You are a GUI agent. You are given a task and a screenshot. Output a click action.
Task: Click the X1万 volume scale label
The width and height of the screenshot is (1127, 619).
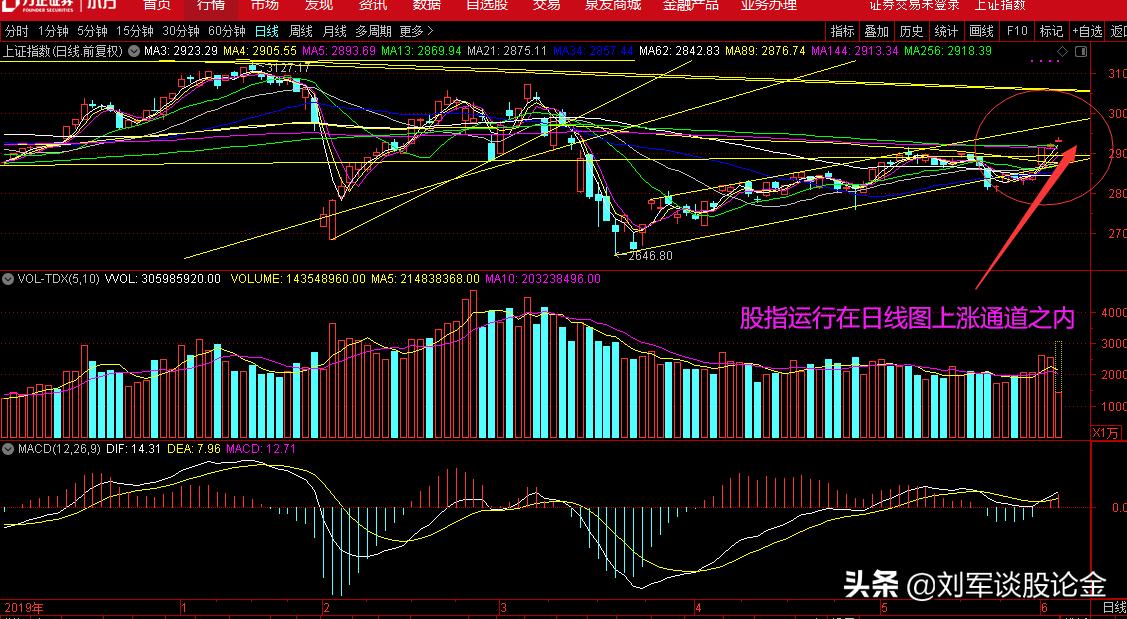tap(1105, 433)
